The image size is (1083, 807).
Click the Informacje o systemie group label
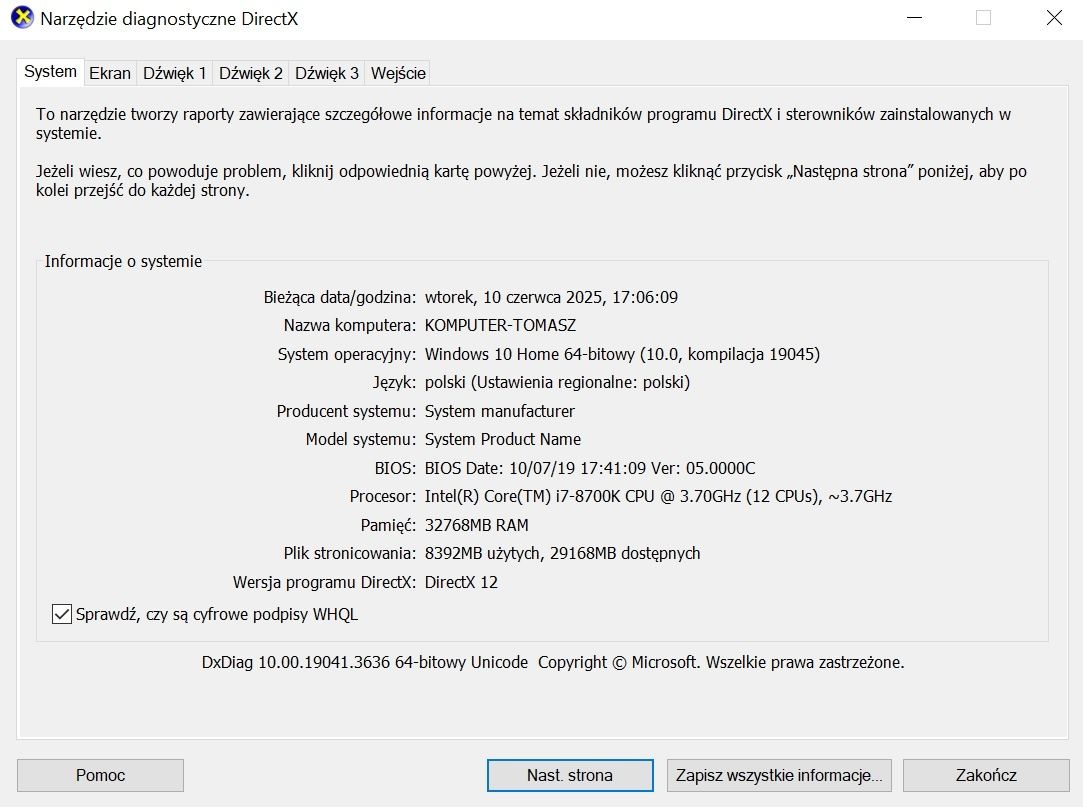pyautogui.click(x=123, y=261)
